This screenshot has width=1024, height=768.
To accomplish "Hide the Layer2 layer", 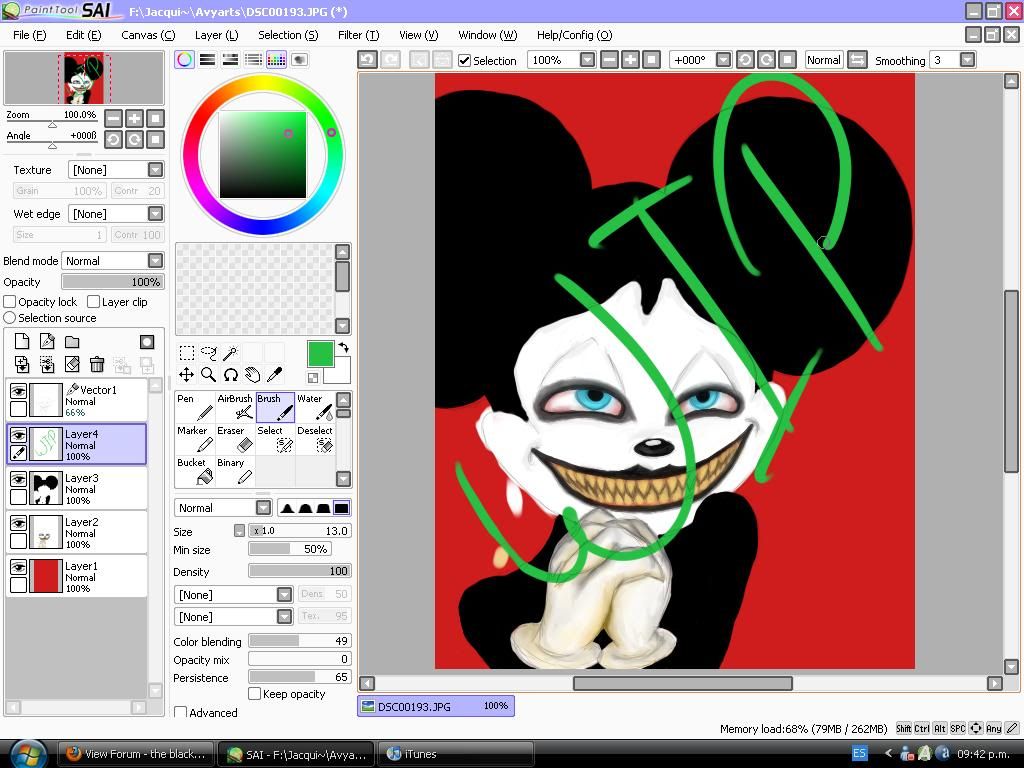I will click(x=18, y=522).
